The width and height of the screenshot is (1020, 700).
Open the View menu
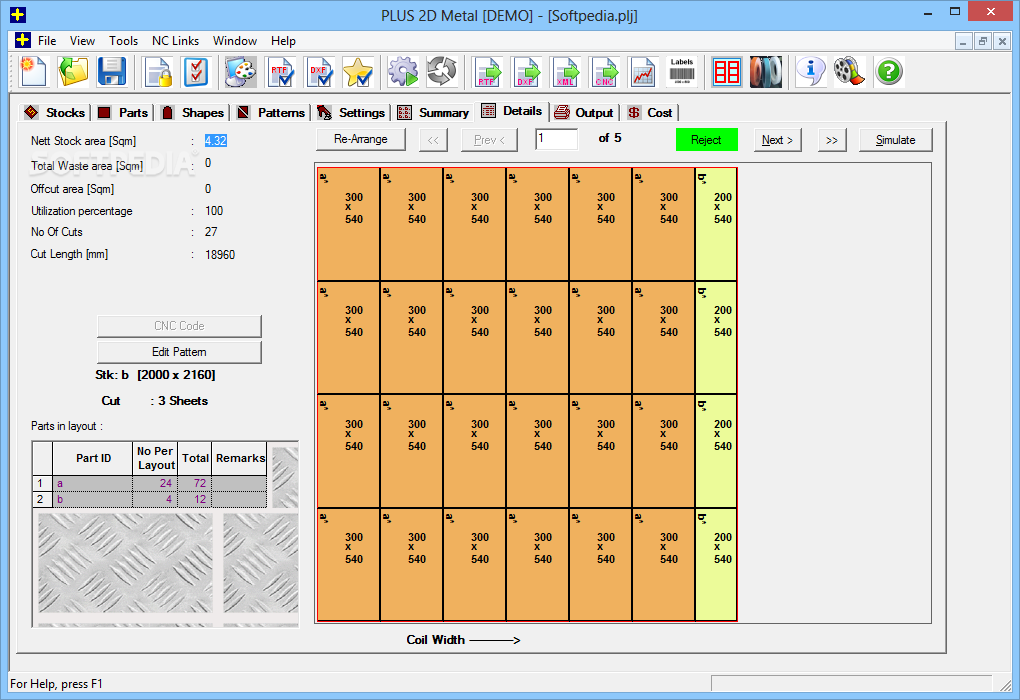click(x=83, y=40)
